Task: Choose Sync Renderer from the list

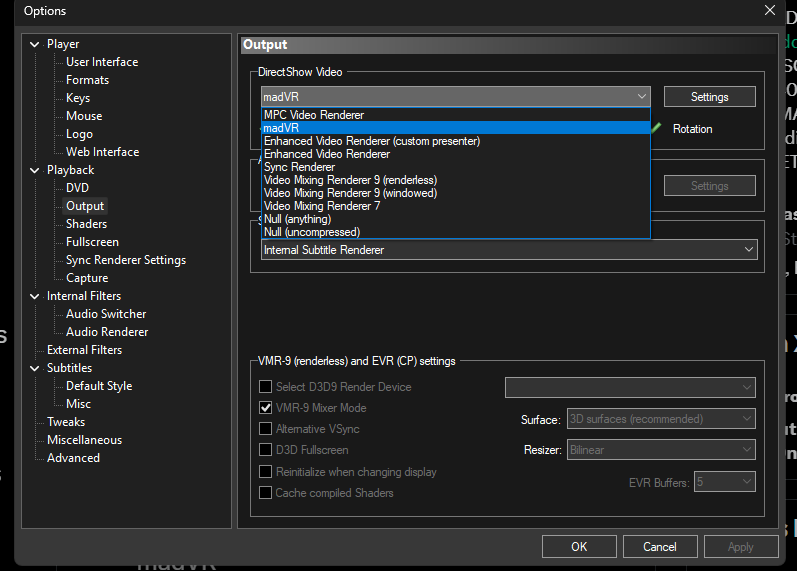Action: tap(455, 167)
